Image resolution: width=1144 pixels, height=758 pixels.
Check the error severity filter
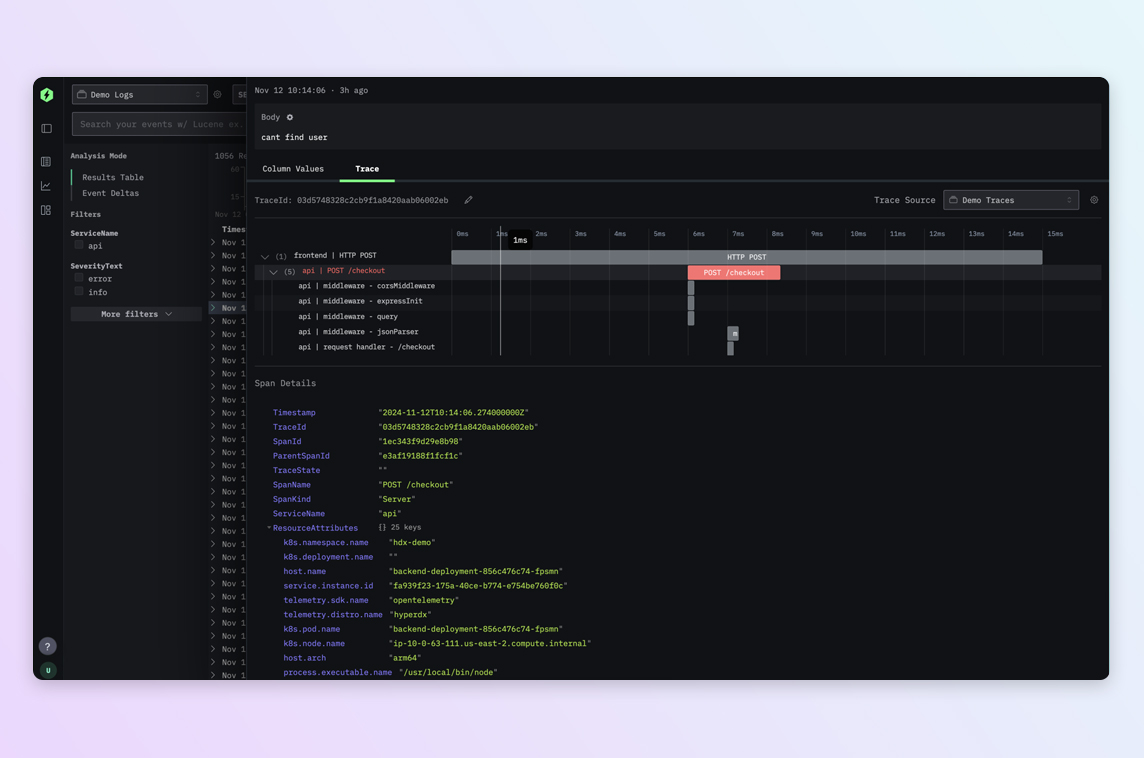point(79,278)
